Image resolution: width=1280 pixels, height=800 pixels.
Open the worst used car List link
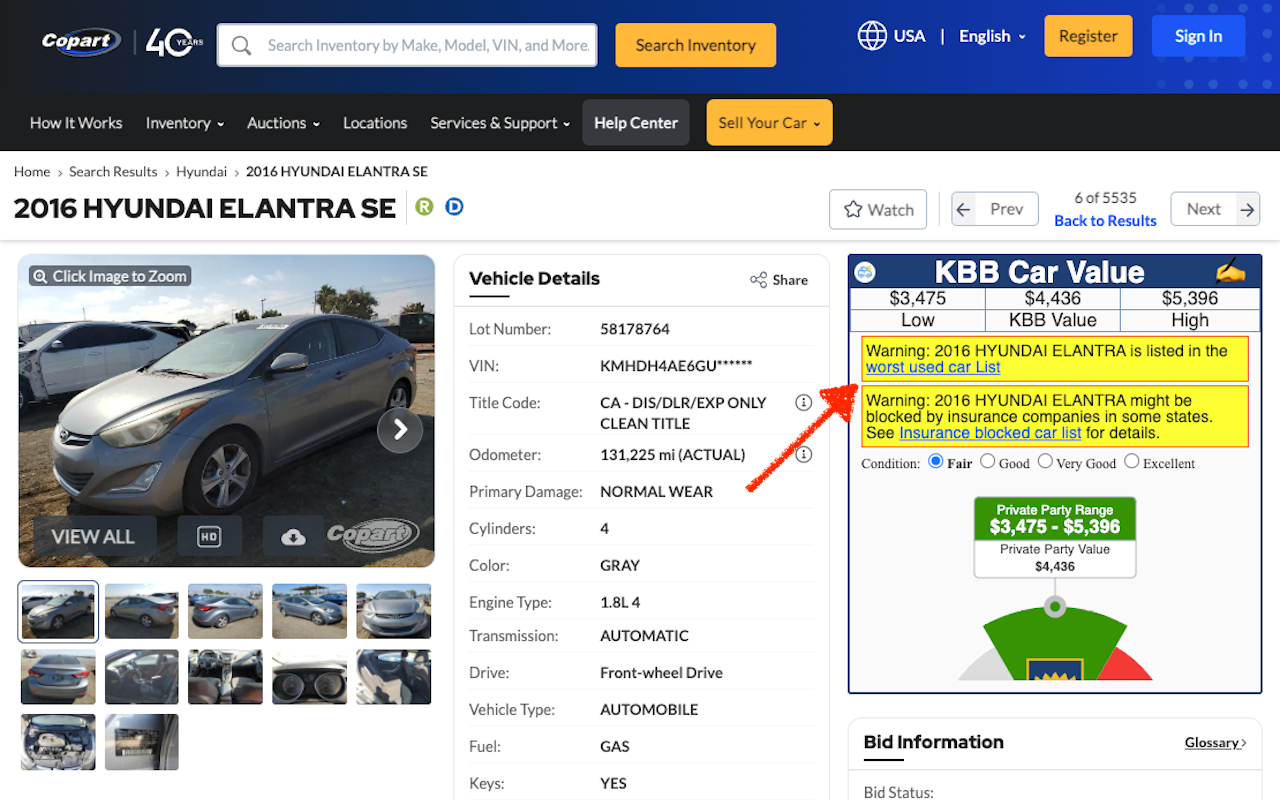pyautogui.click(x=933, y=368)
